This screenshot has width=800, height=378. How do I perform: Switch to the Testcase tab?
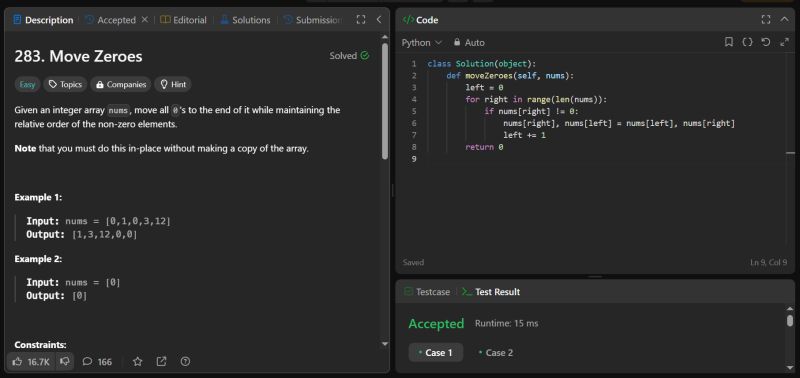427,292
